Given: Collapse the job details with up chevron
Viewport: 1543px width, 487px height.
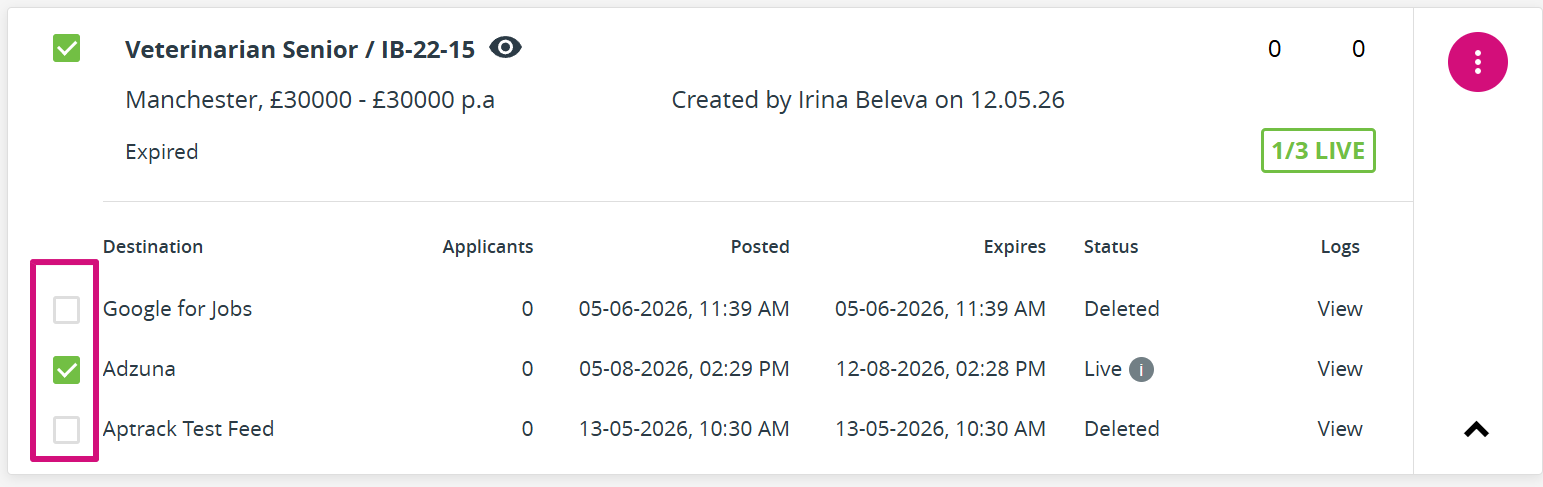Looking at the screenshot, I should coord(1476,430).
